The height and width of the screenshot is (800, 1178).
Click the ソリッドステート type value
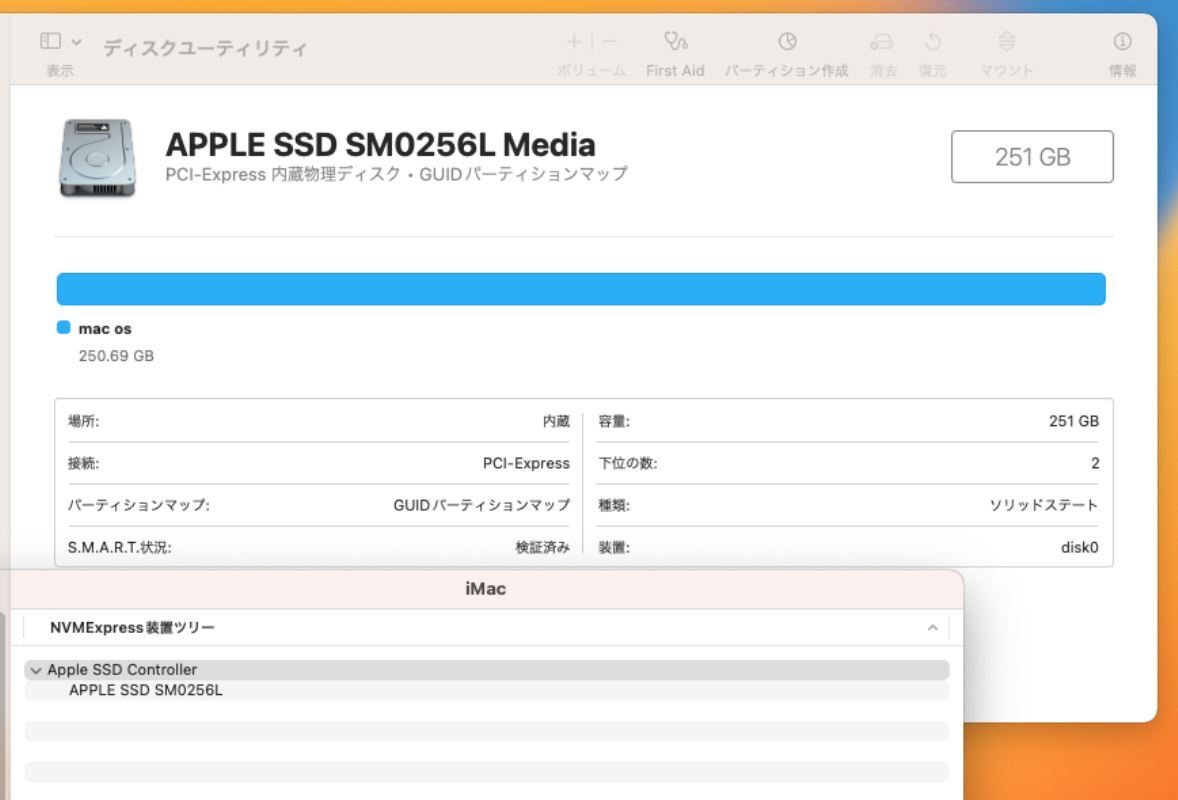point(1044,506)
